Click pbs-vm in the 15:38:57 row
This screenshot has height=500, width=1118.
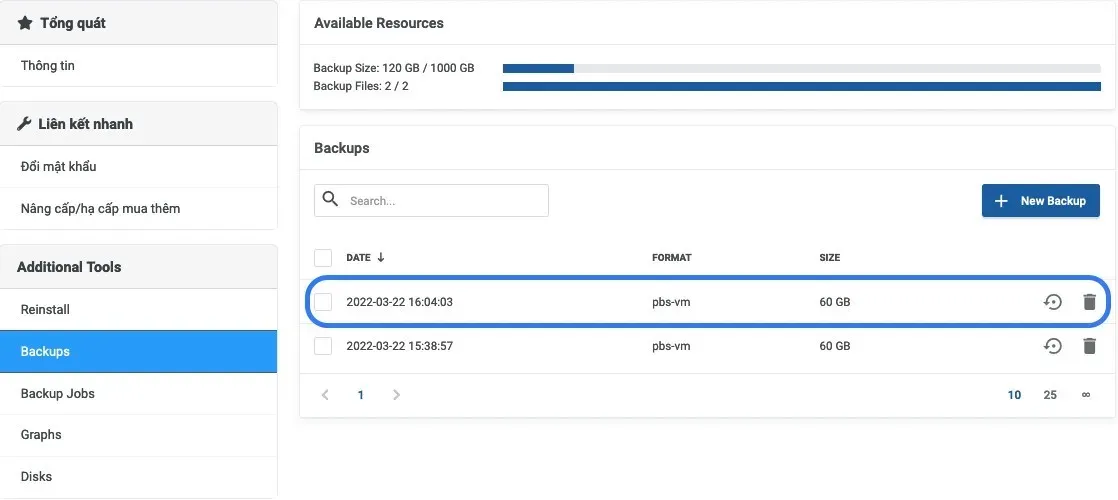click(x=671, y=346)
